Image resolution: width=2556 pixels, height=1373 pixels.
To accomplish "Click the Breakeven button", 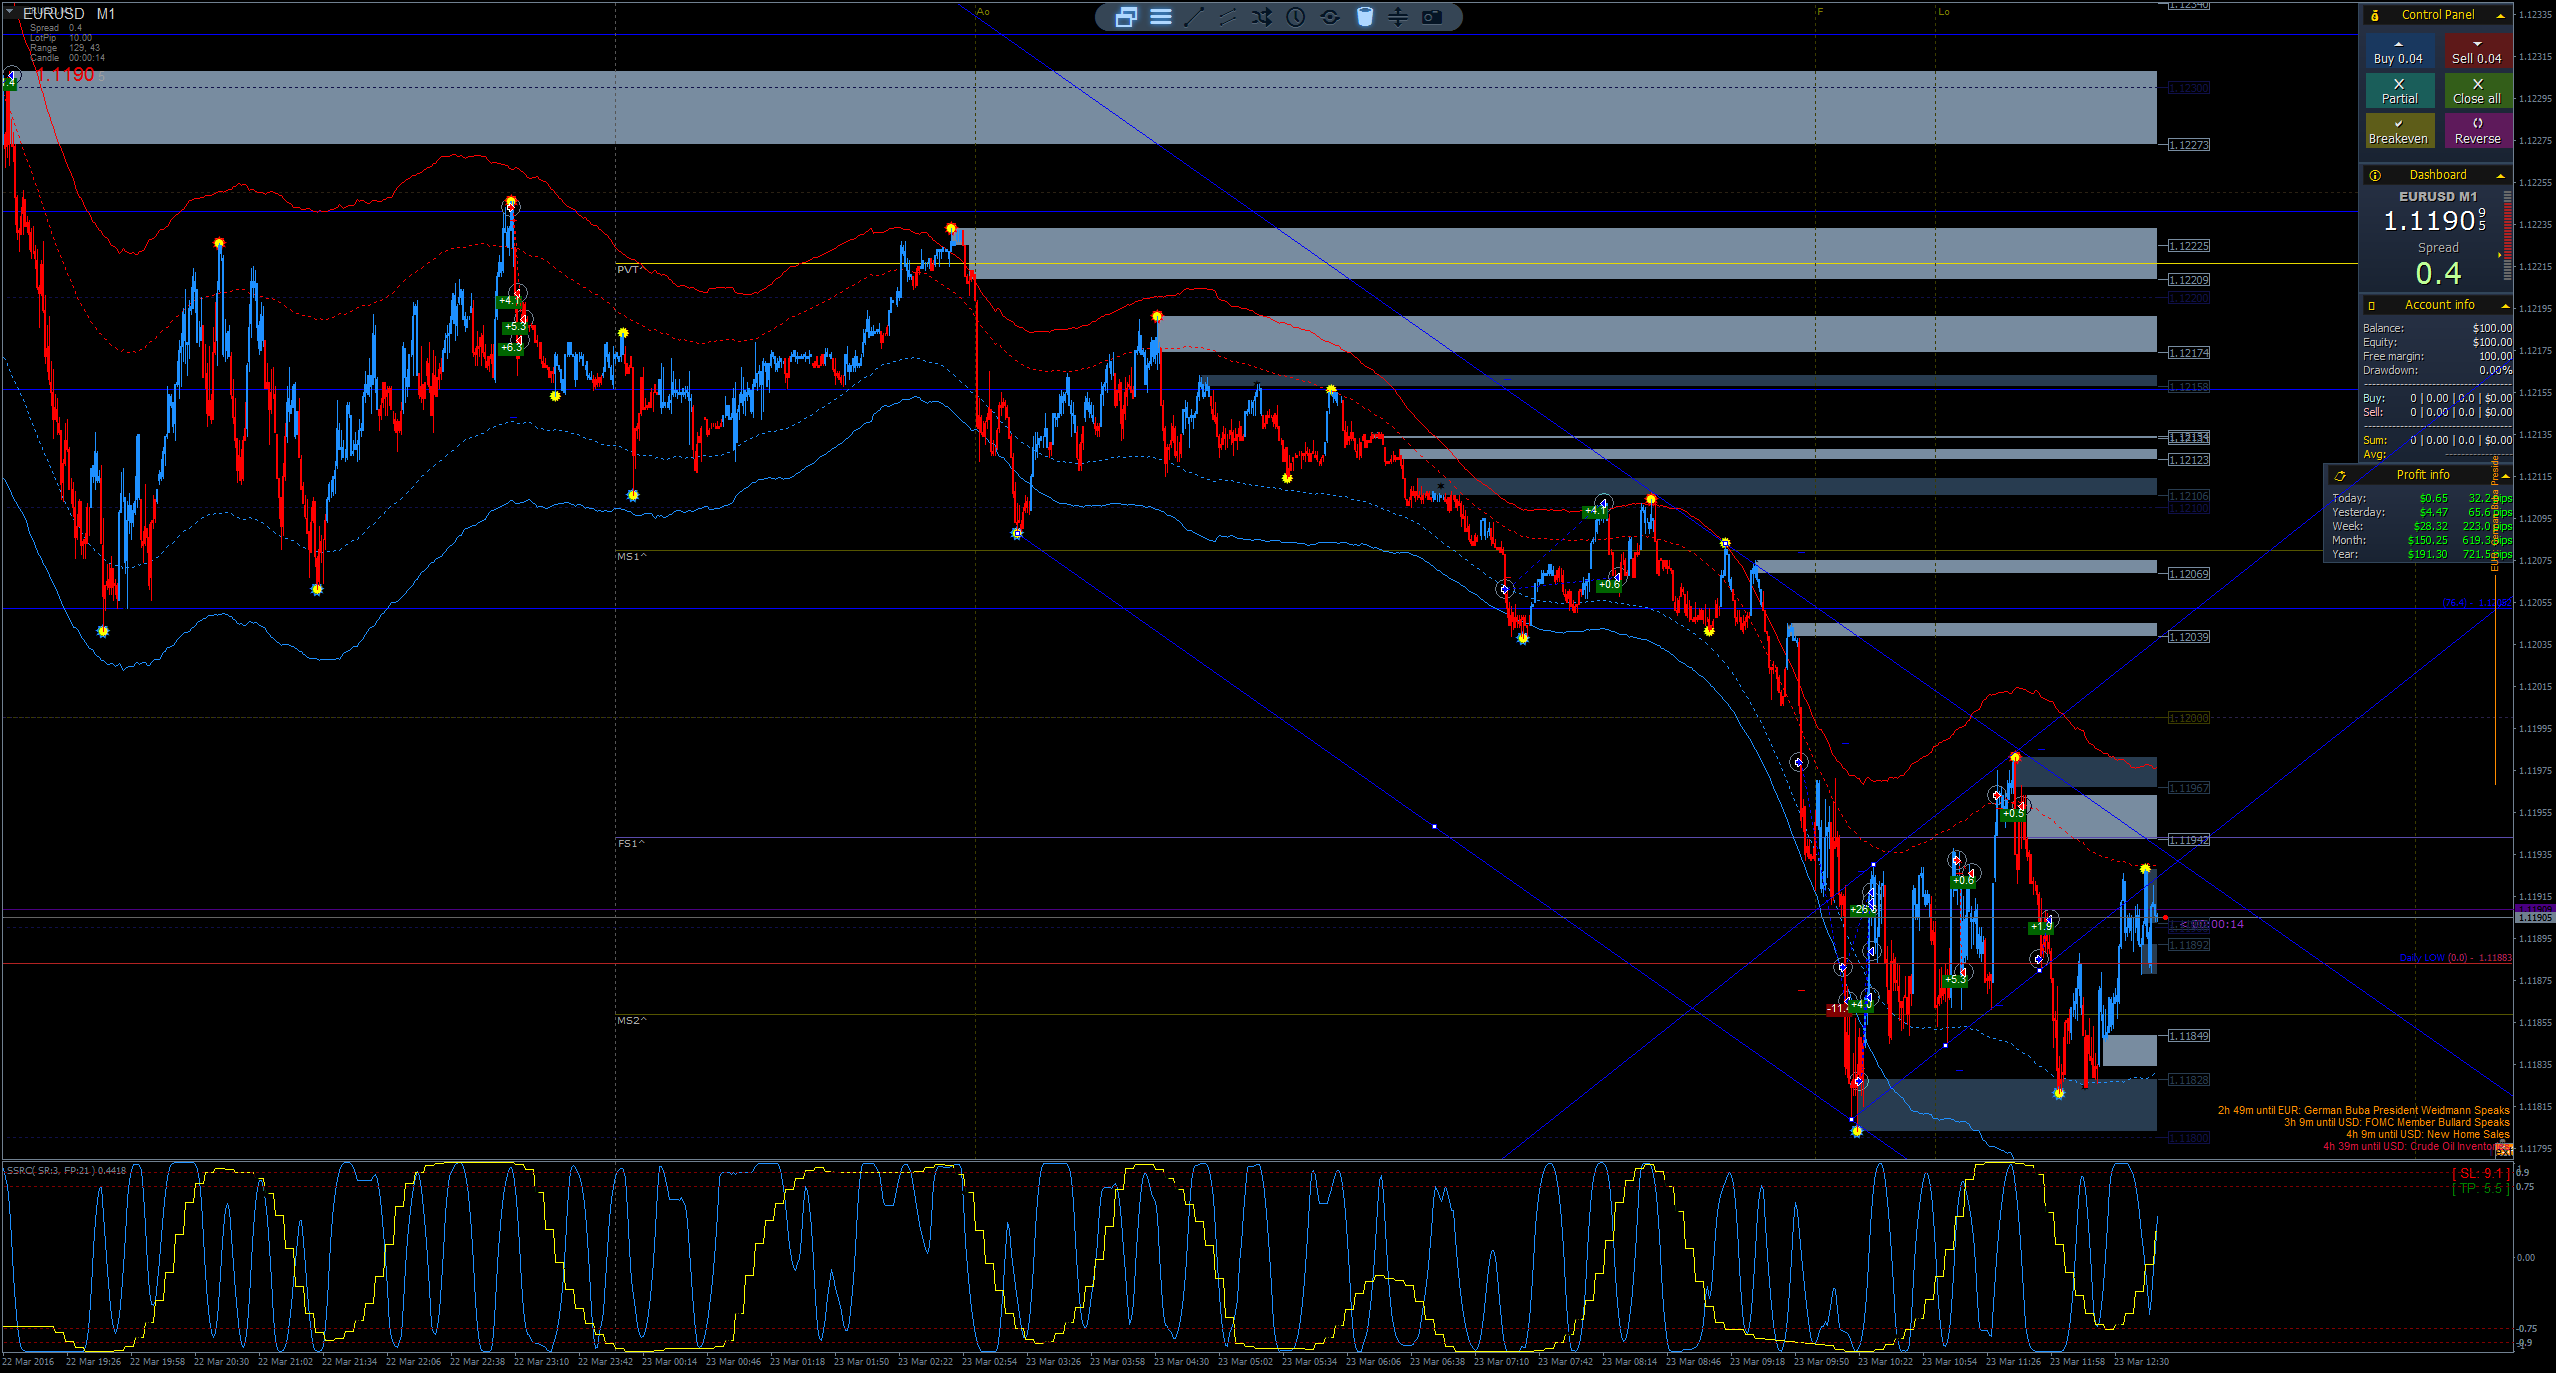I will coord(2398,131).
